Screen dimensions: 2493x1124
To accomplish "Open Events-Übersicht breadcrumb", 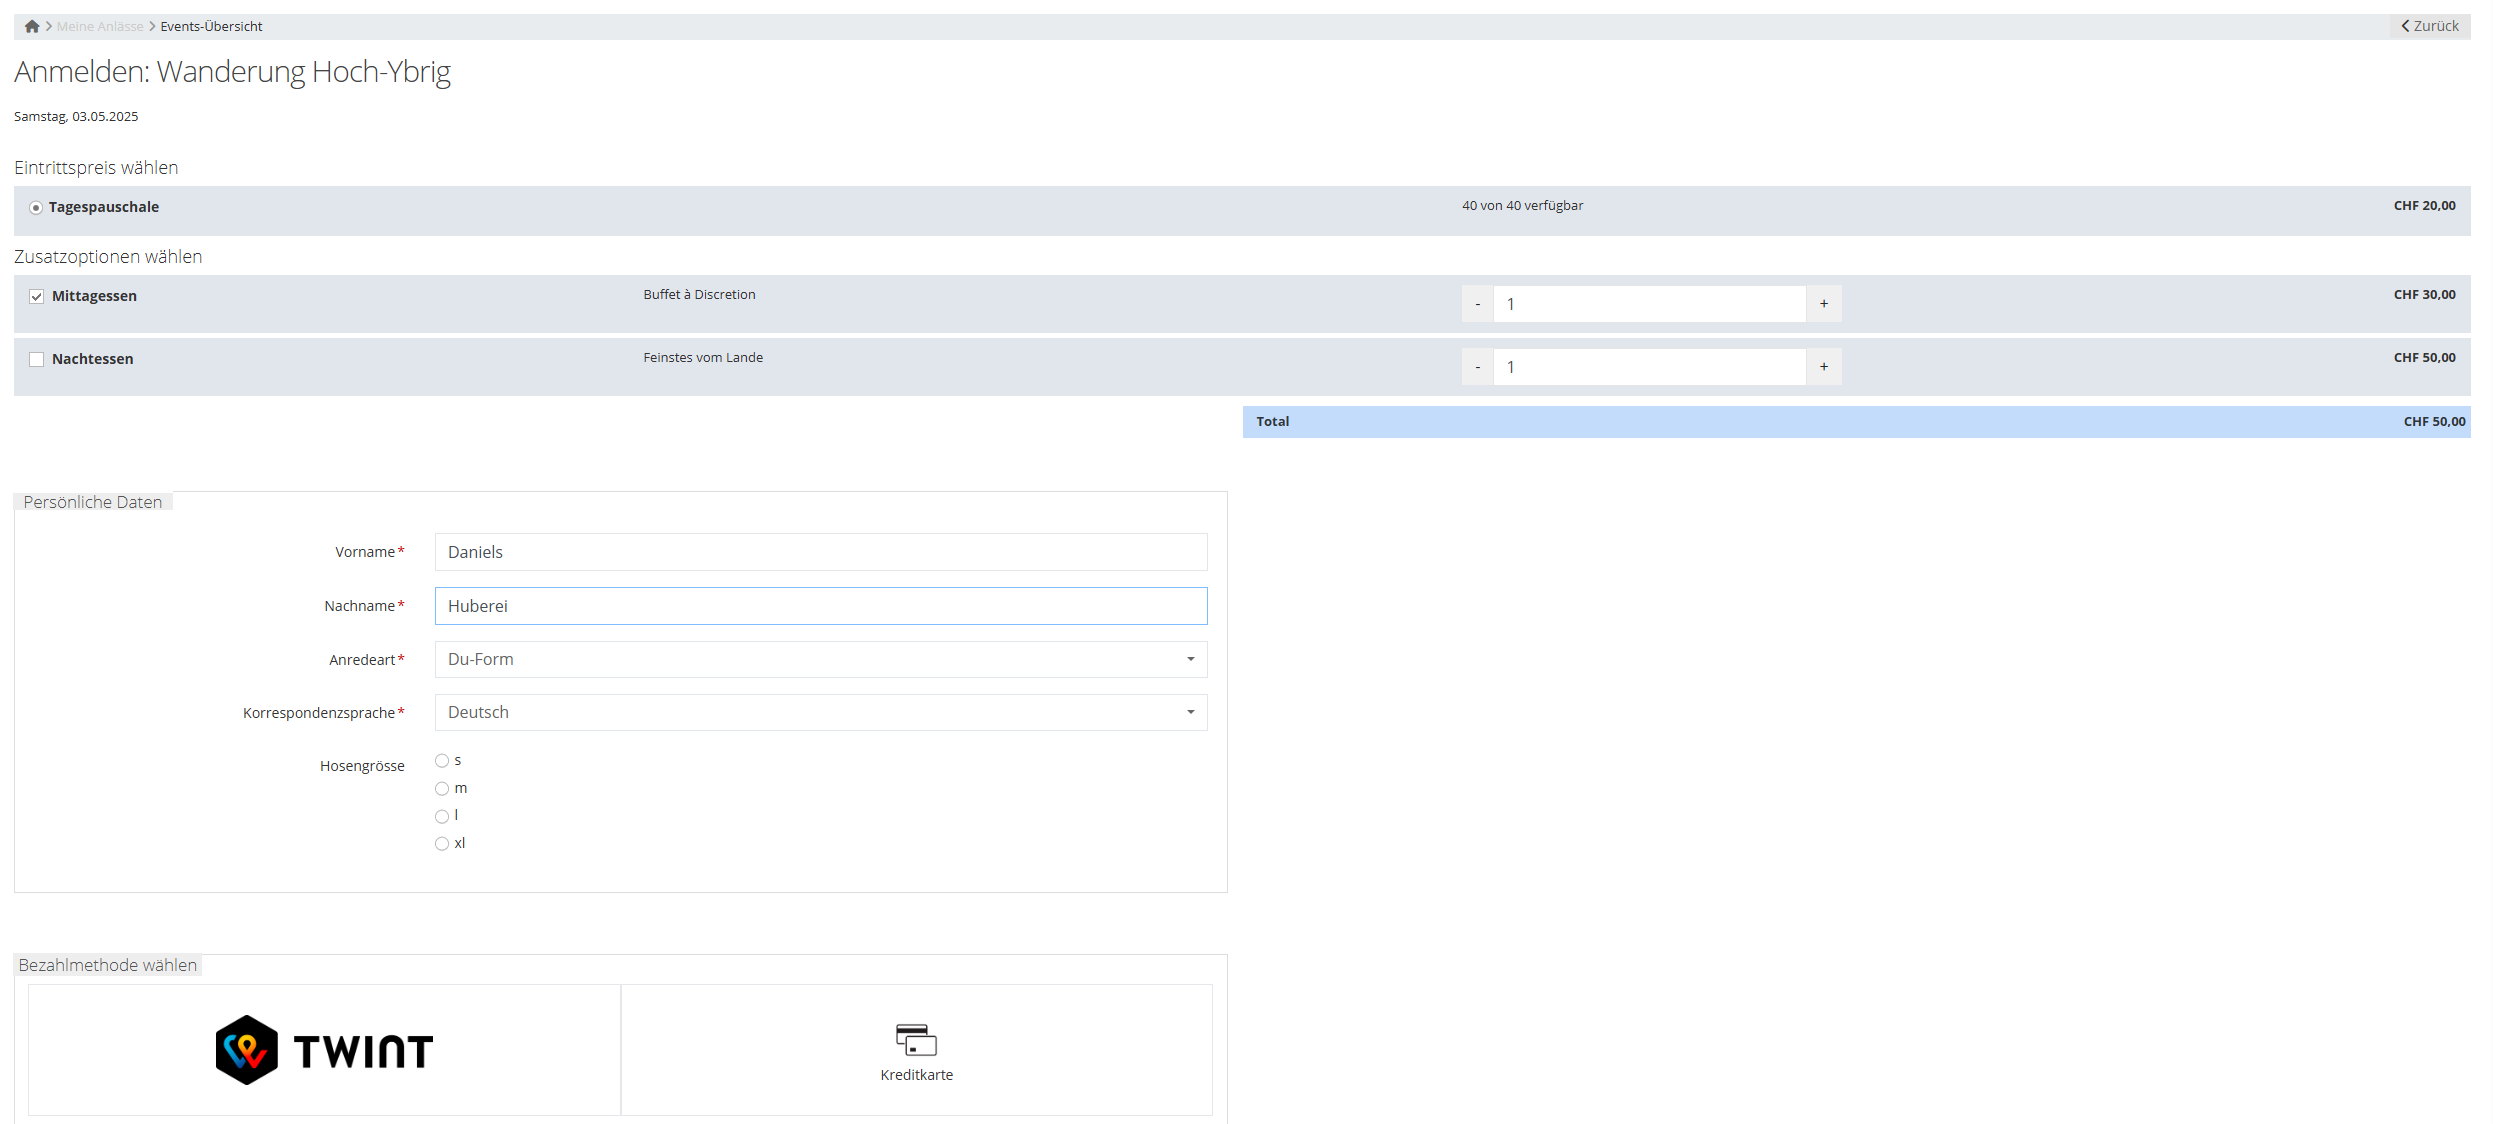I will pos(211,27).
